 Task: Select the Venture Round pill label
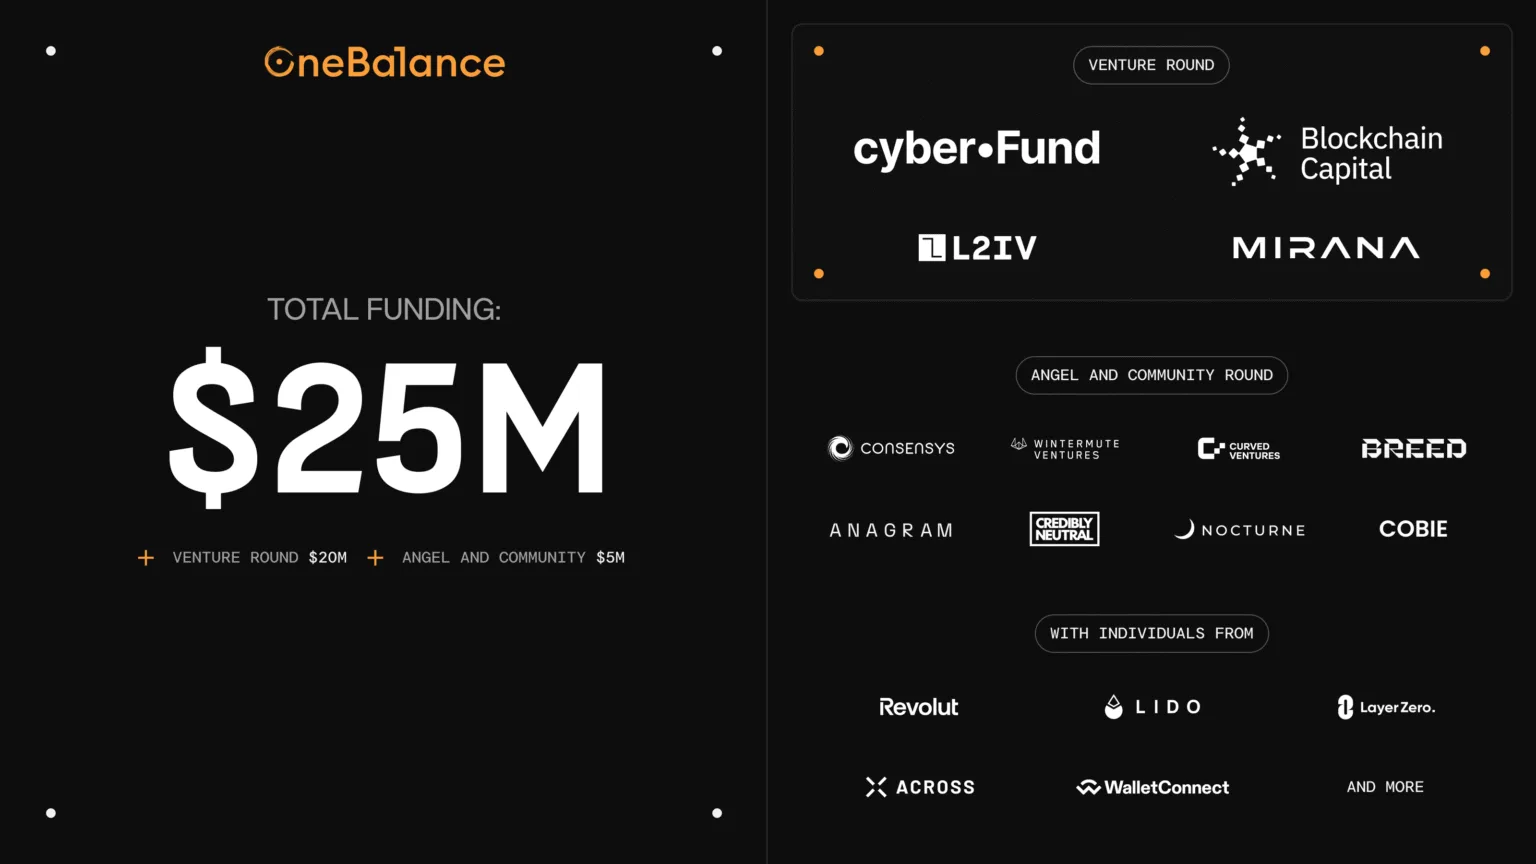click(x=1151, y=65)
